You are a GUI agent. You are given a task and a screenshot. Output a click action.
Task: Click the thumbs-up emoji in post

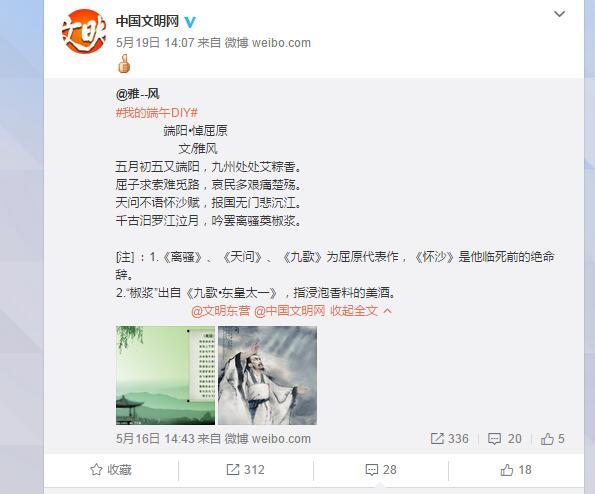click(x=124, y=63)
